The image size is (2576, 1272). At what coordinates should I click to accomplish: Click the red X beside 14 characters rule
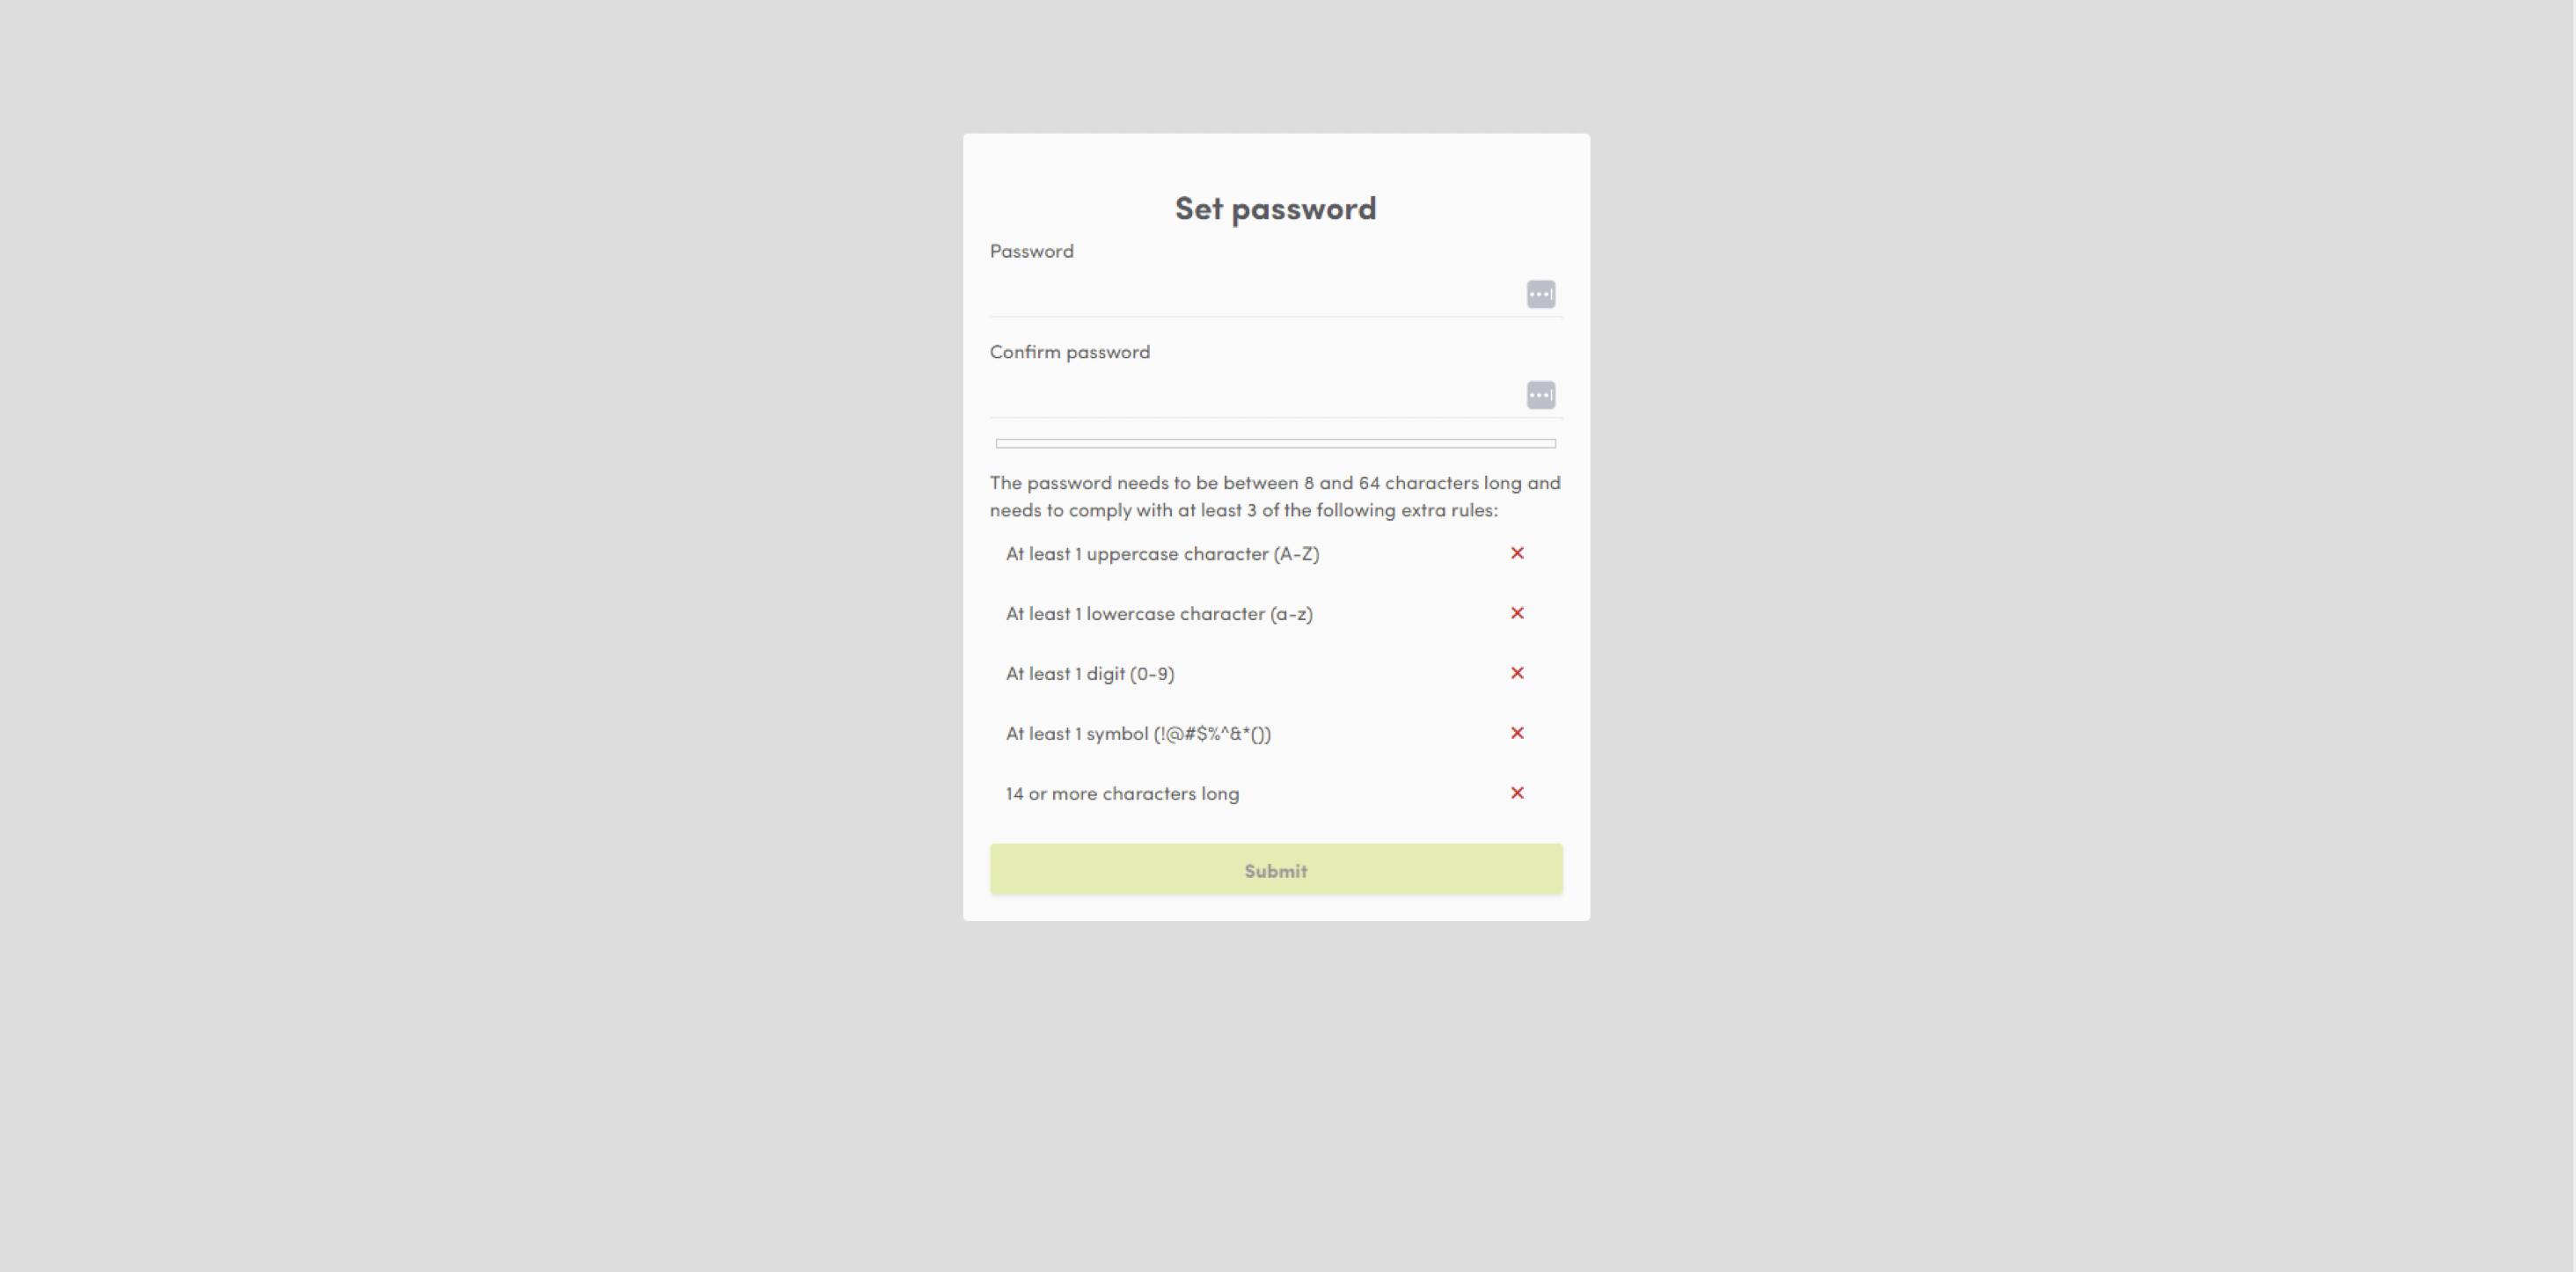pos(1517,793)
